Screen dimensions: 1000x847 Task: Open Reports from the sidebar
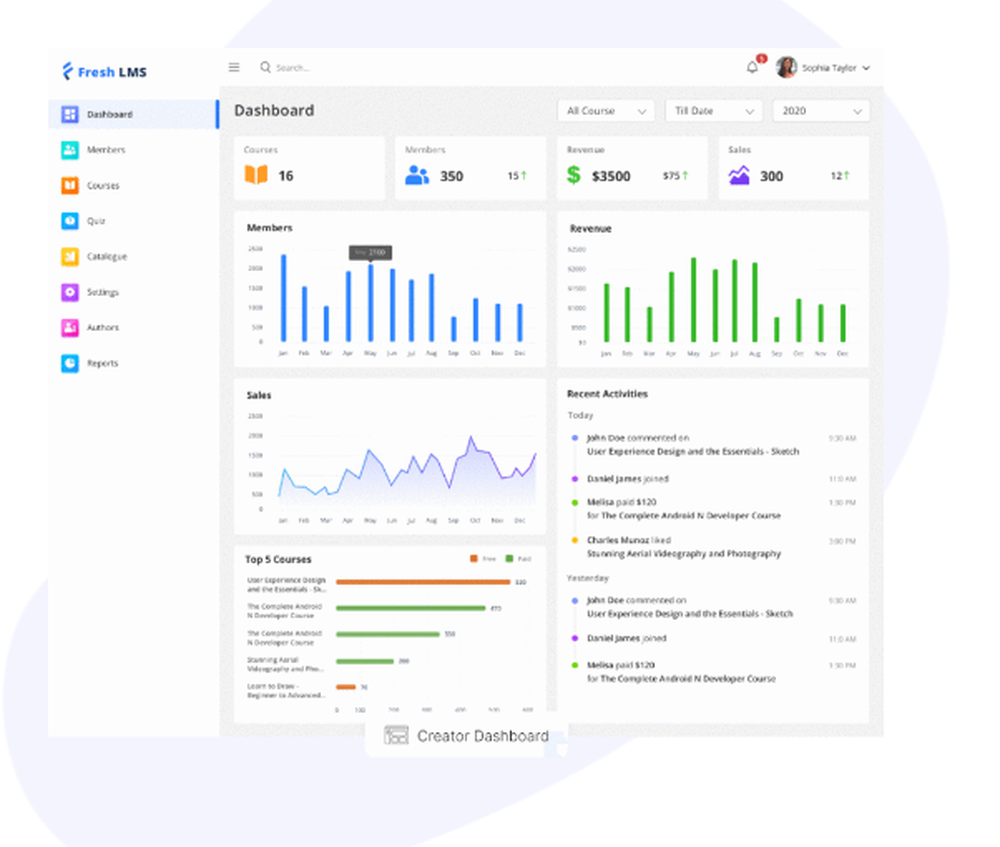point(102,363)
